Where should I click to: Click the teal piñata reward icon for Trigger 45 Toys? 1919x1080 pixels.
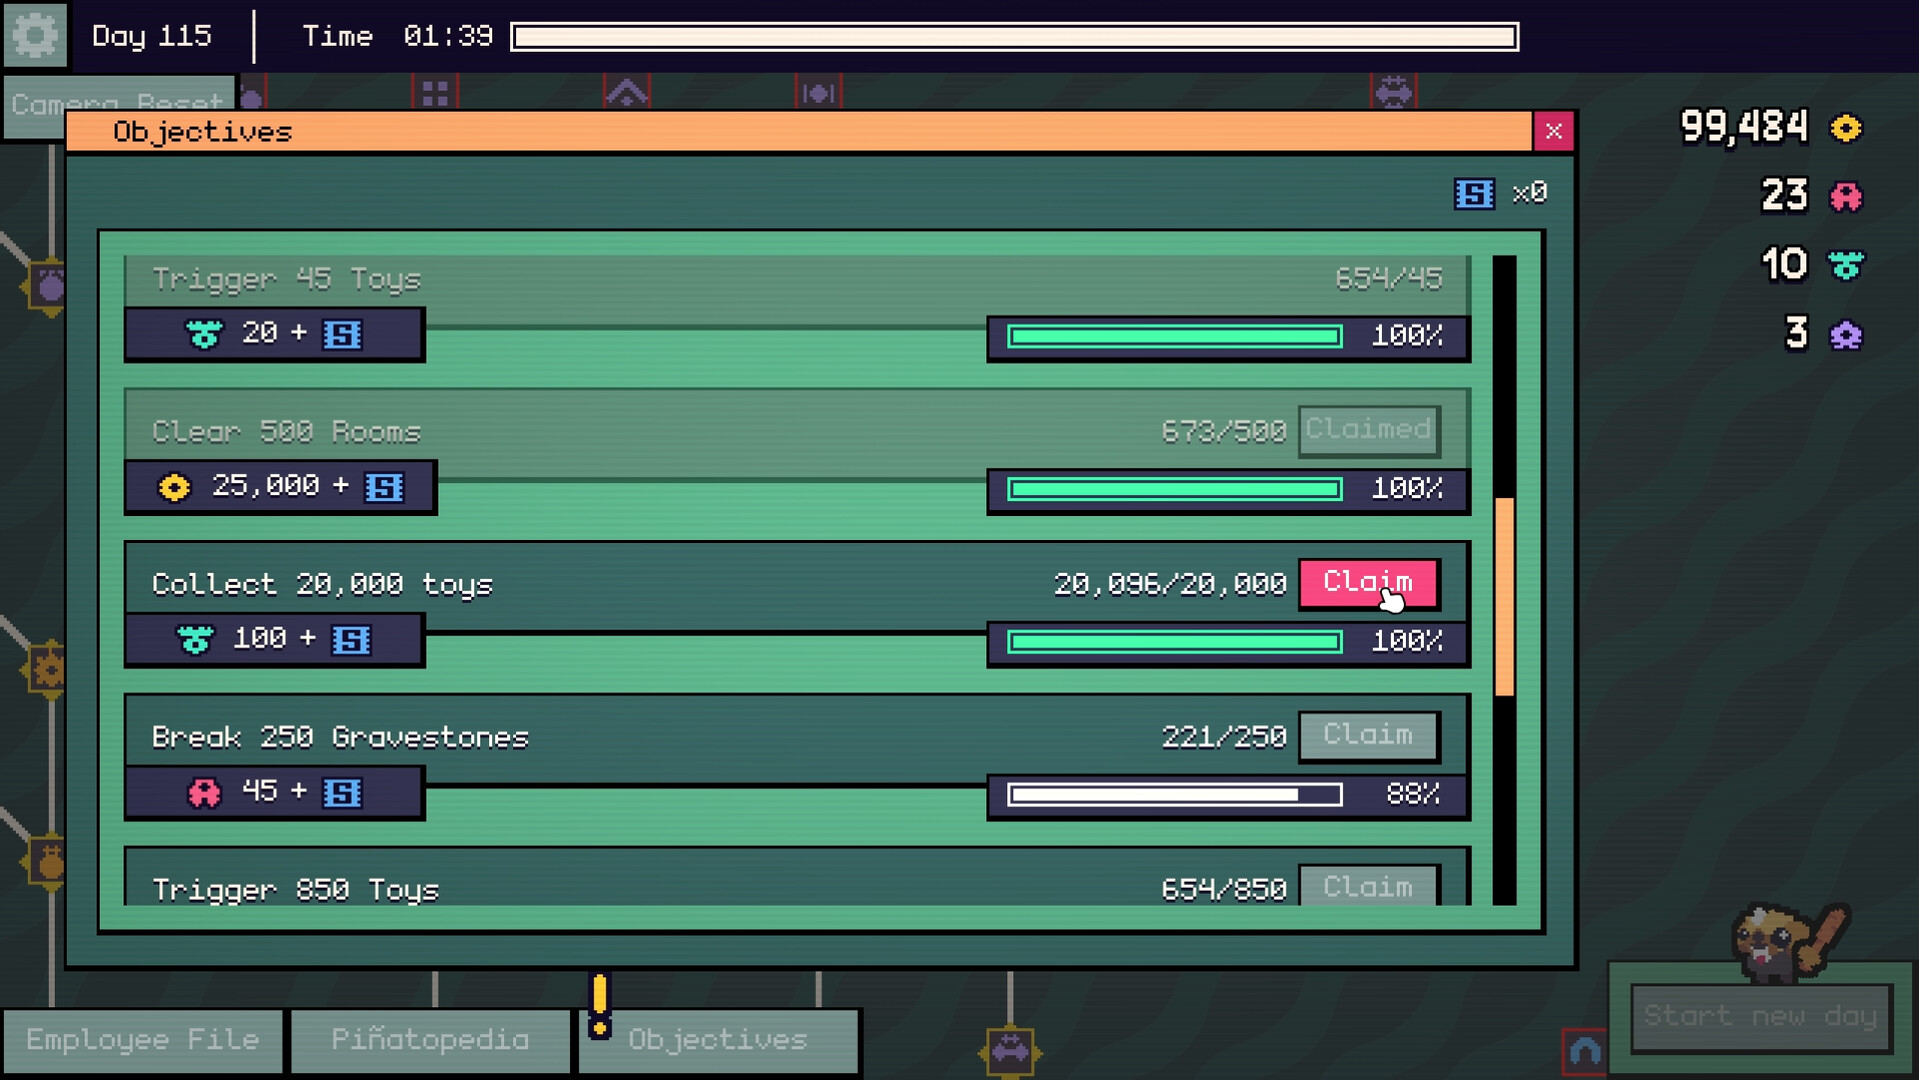[x=203, y=334]
